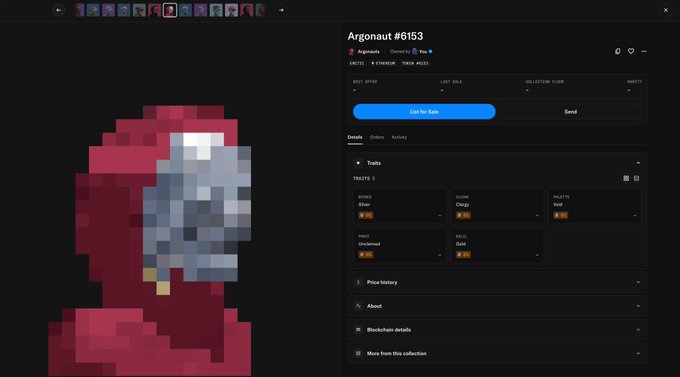Open the Relic Gold trait card
This screenshot has width=680, height=377.
click(x=497, y=246)
